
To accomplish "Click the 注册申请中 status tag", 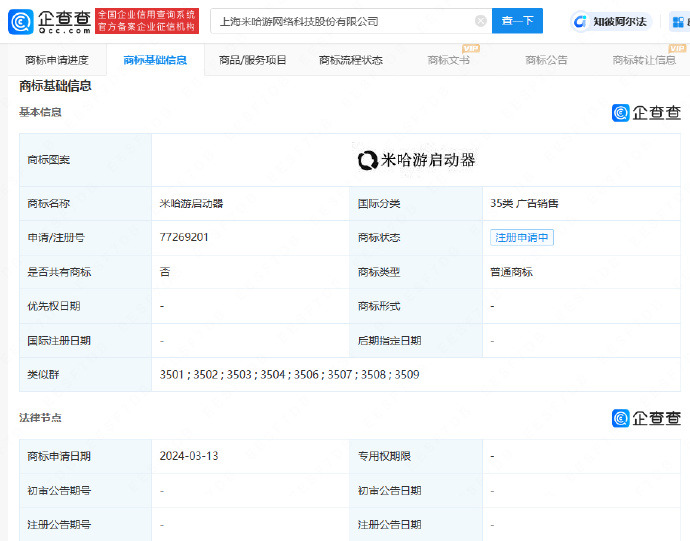I will click(x=522, y=238).
